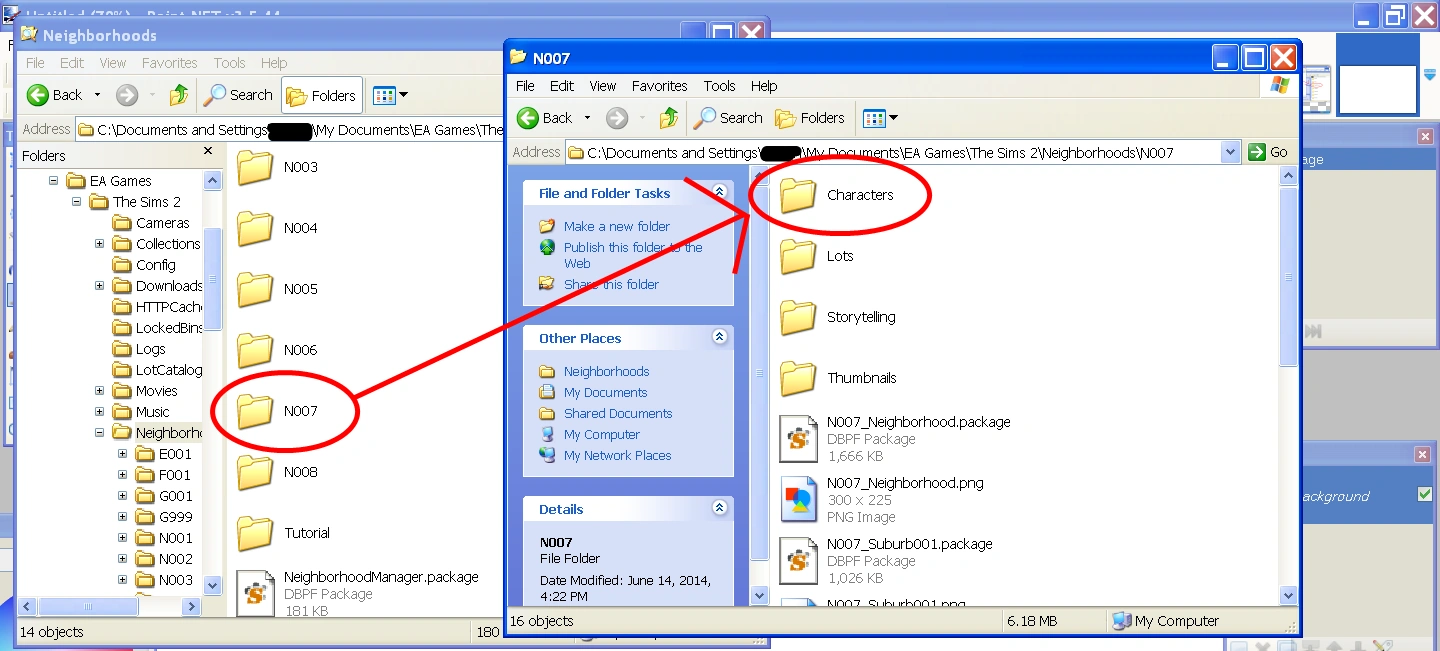Expand Downloads tree node
1440x651 pixels.
(99, 286)
